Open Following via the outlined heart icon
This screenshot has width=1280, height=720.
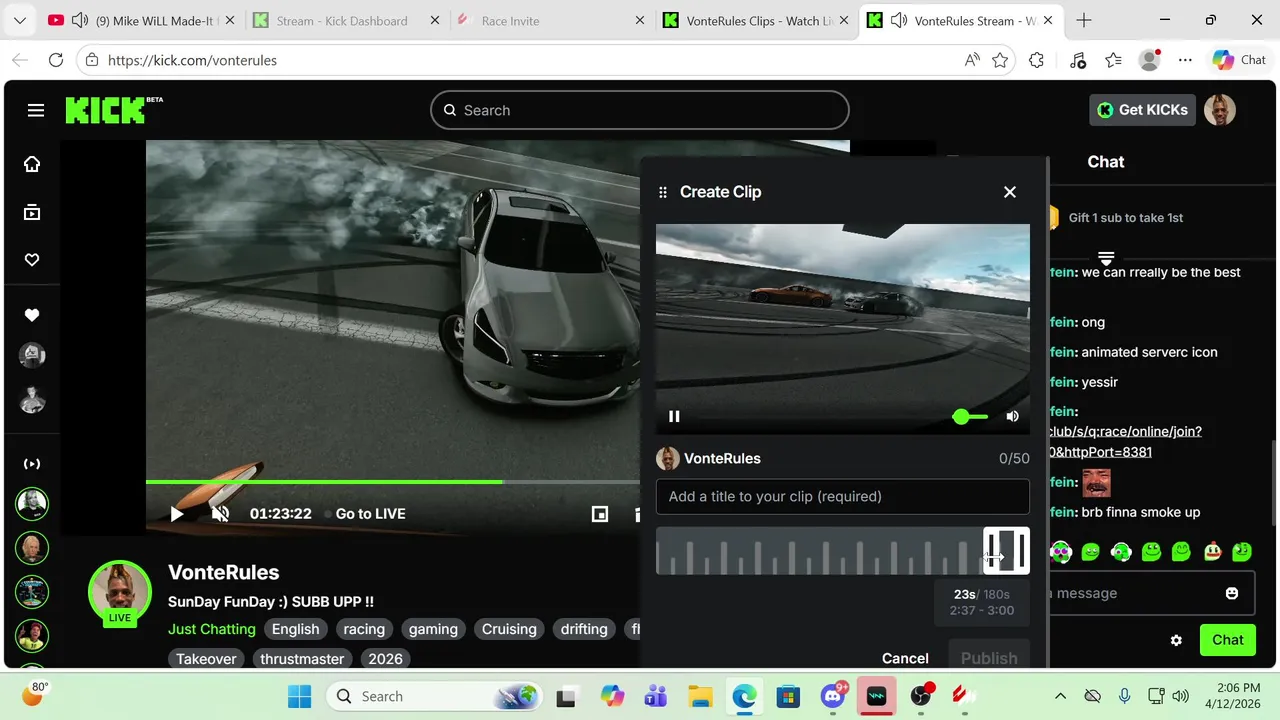(32, 260)
